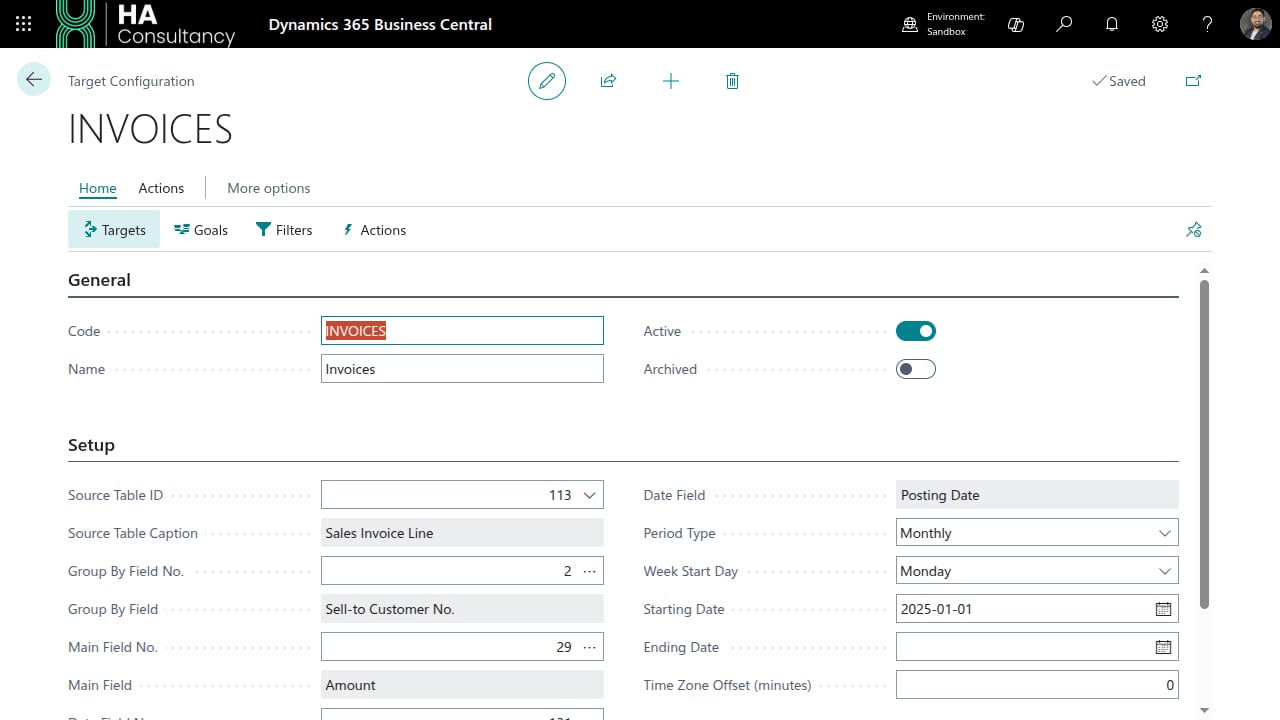Click the INVOICES page heading
Image resolution: width=1280 pixels, height=720 pixels.
click(x=150, y=130)
